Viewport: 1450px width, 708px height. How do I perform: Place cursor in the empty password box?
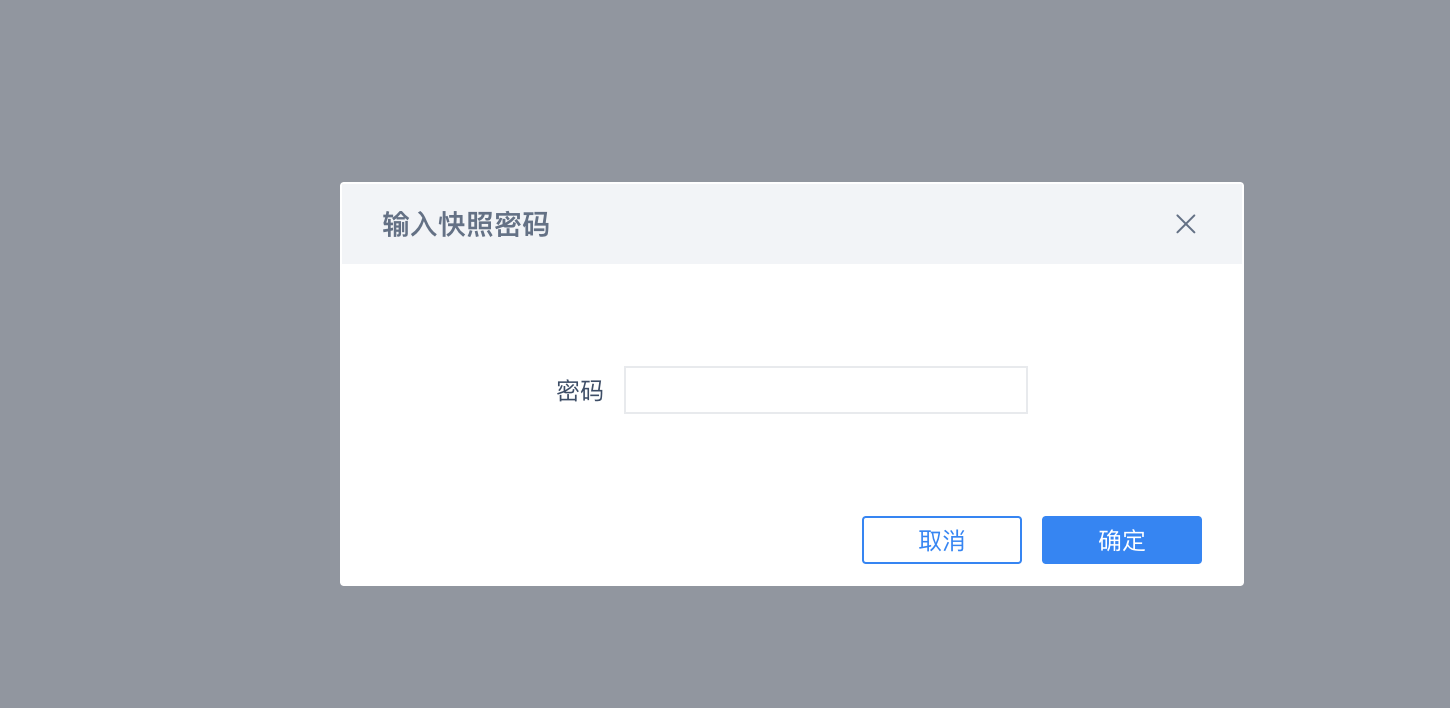point(825,390)
